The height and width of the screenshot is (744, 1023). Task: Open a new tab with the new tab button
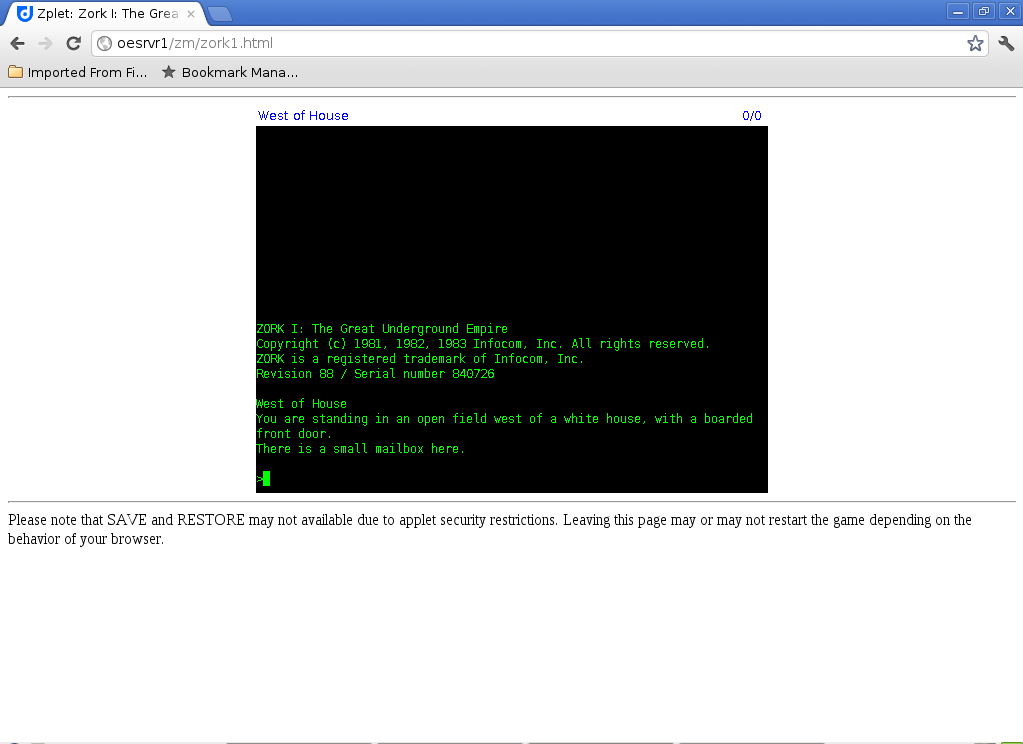(x=220, y=14)
